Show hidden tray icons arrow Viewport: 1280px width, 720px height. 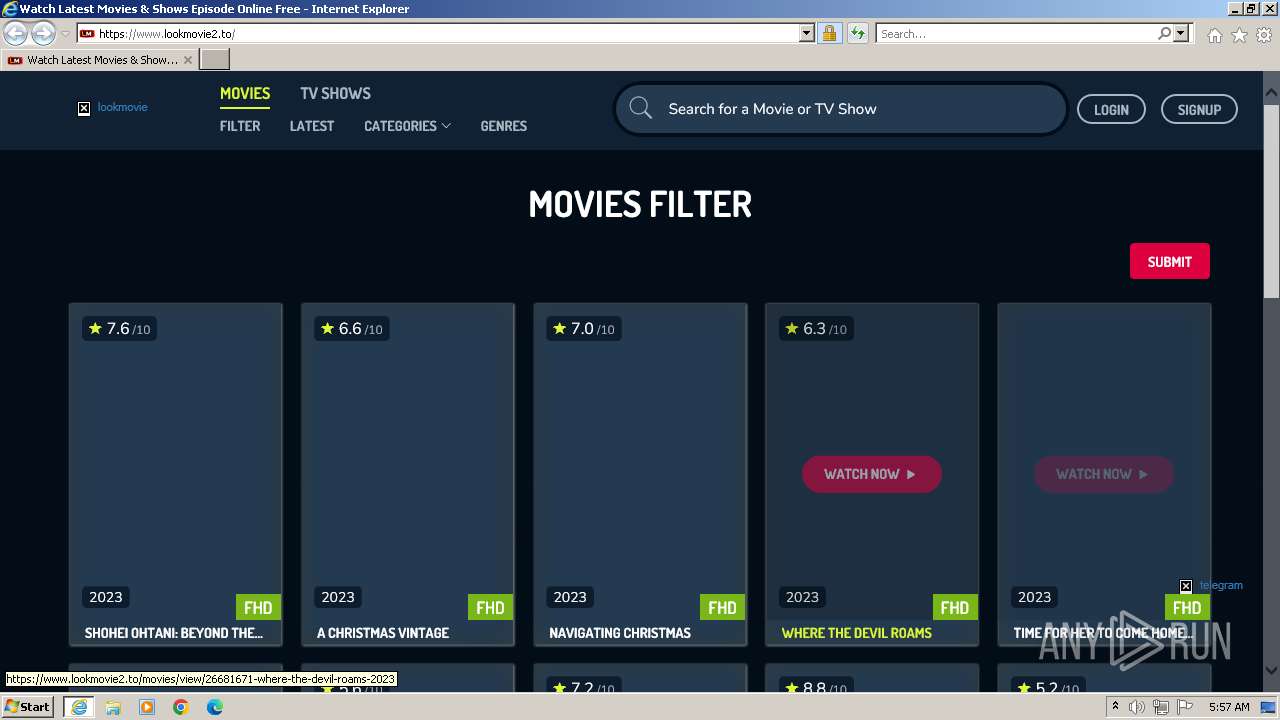[x=1115, y=706]
